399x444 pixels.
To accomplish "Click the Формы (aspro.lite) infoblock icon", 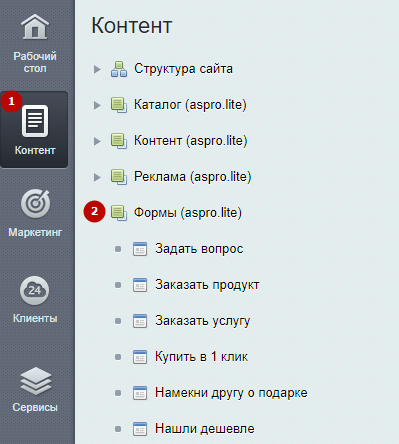I will point(119,213).
